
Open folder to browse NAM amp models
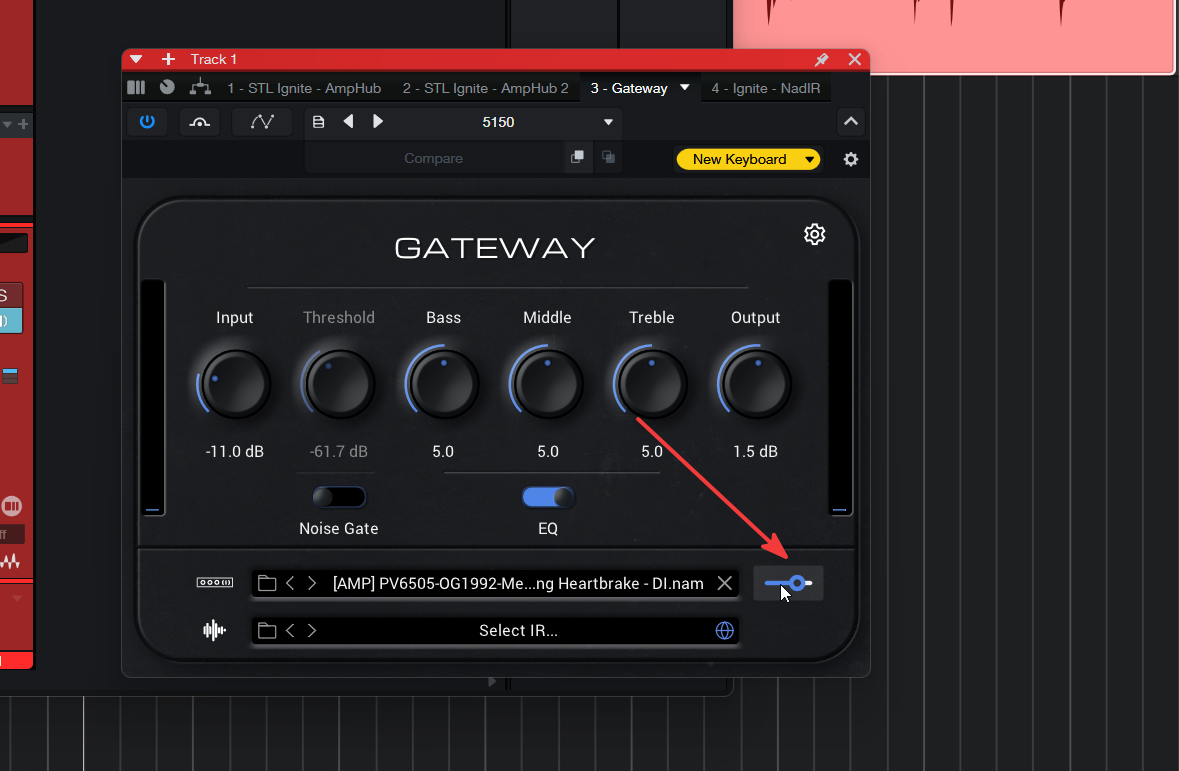267,583
